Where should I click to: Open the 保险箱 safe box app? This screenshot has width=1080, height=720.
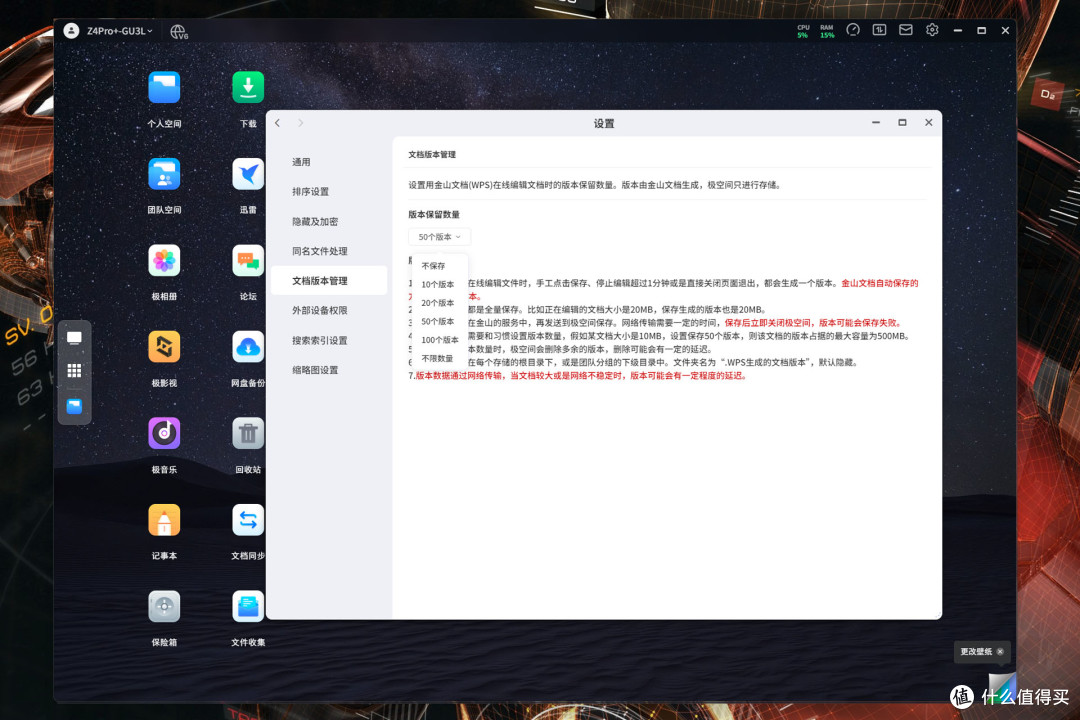click(164, 606)
